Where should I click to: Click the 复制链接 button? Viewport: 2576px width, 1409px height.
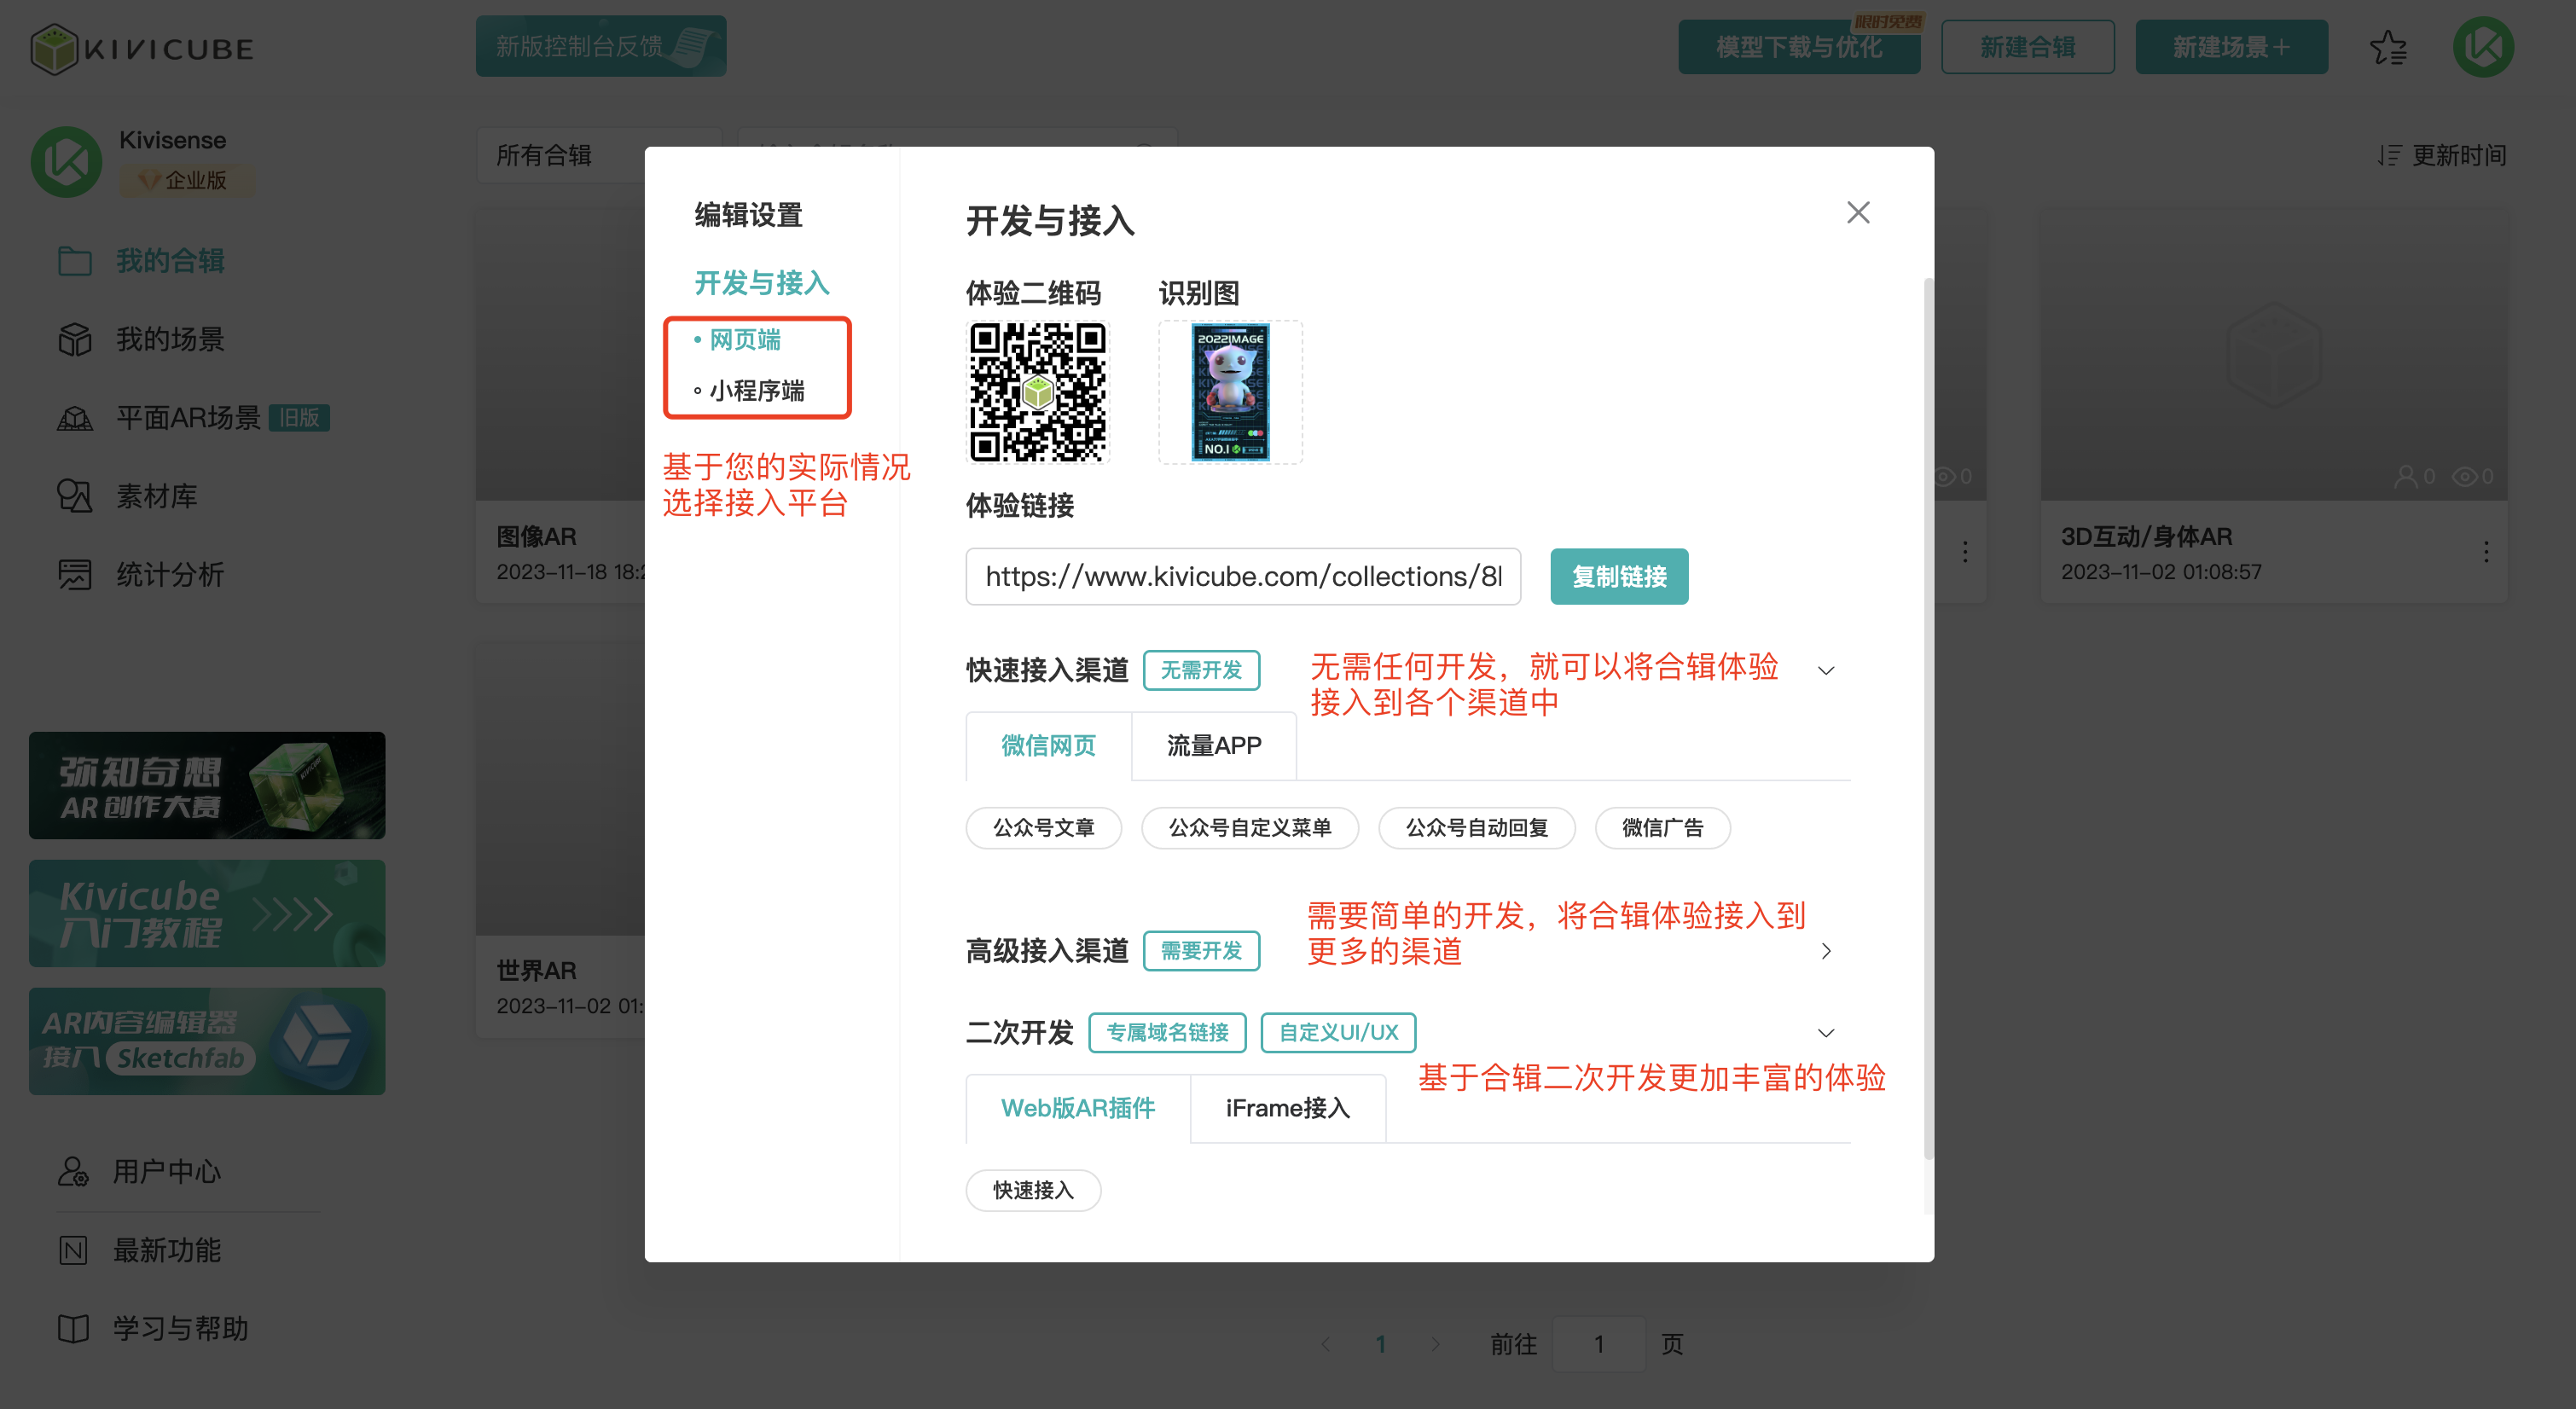click(1619, 577)
